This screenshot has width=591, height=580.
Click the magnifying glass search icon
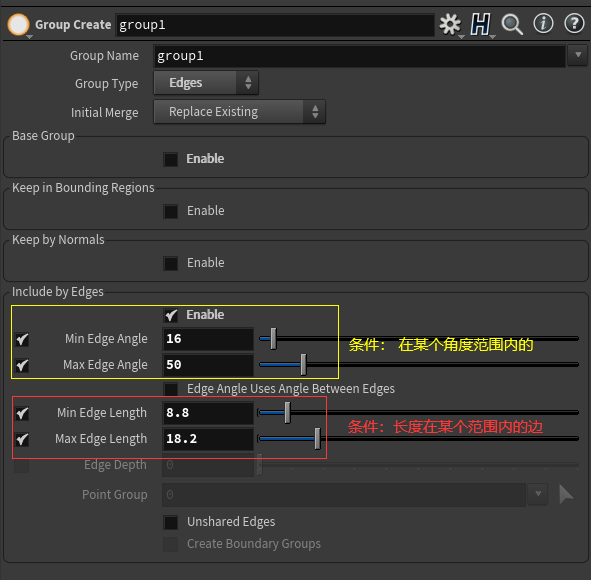click(x=512, y=25)
